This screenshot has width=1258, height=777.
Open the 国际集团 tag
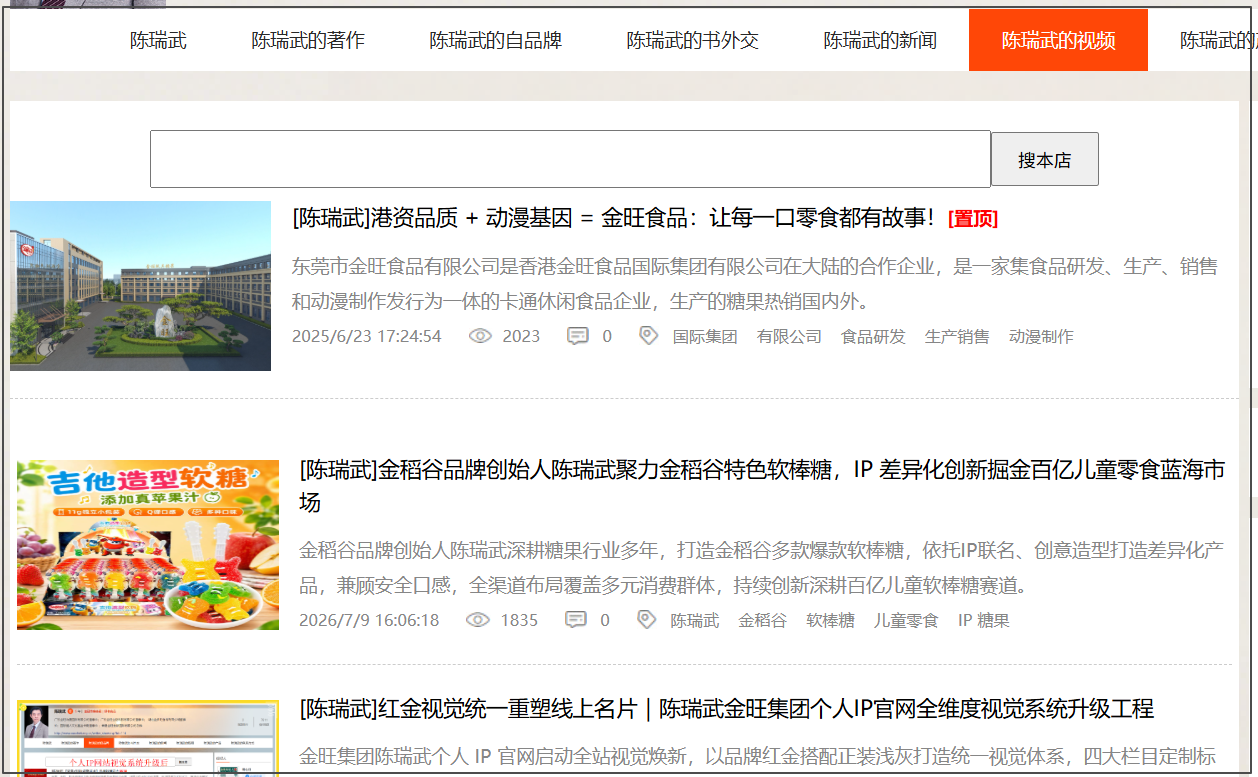click(705, 337)
